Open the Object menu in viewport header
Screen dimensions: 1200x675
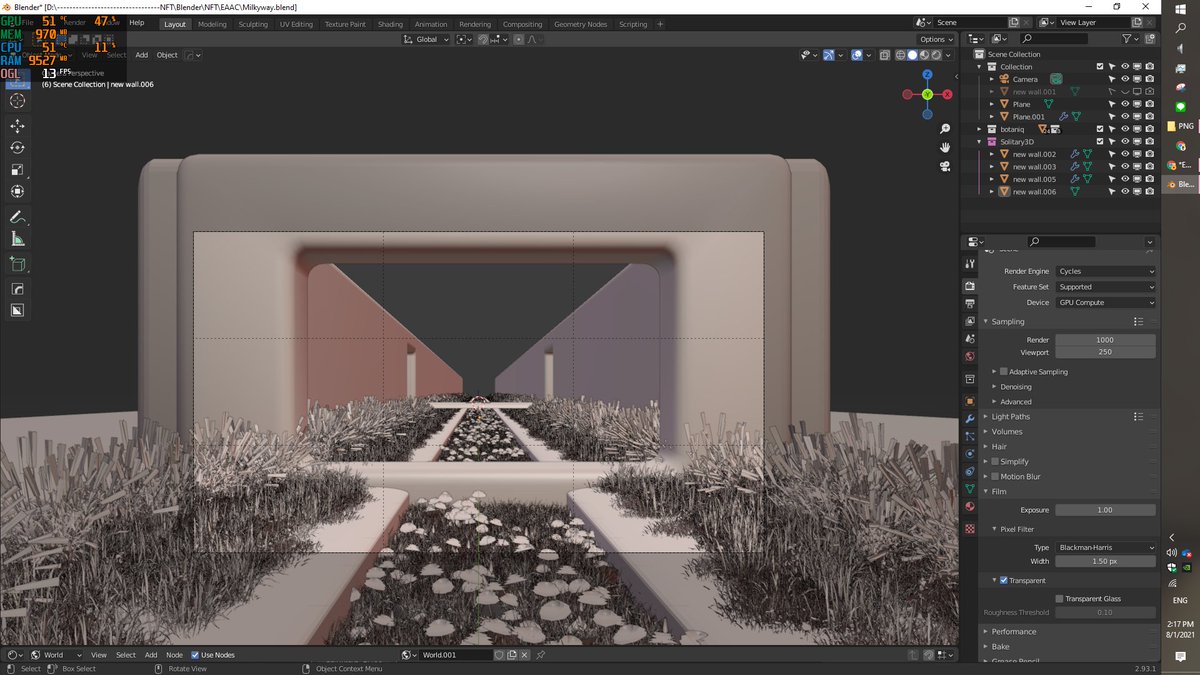click(x=167, y=55)
